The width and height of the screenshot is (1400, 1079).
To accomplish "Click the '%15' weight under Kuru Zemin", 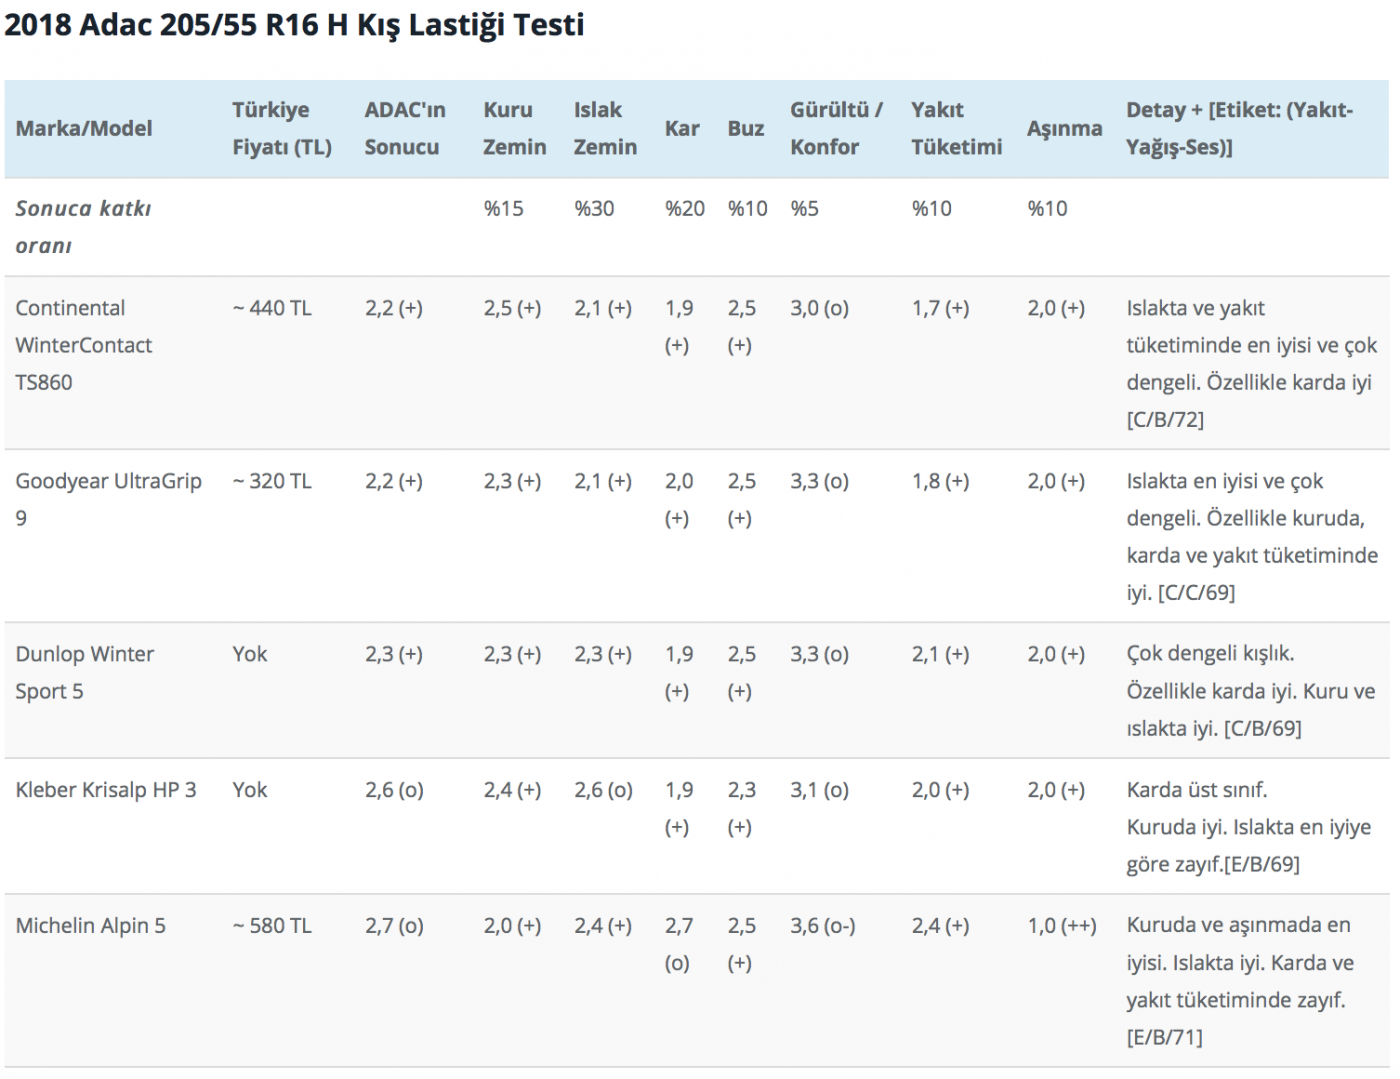I will tap(504, 208).
